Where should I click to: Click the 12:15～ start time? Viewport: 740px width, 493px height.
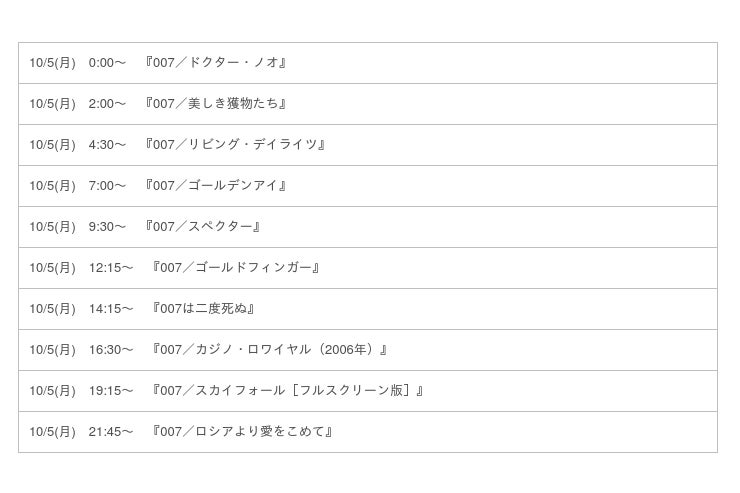[x=111, y=268]
